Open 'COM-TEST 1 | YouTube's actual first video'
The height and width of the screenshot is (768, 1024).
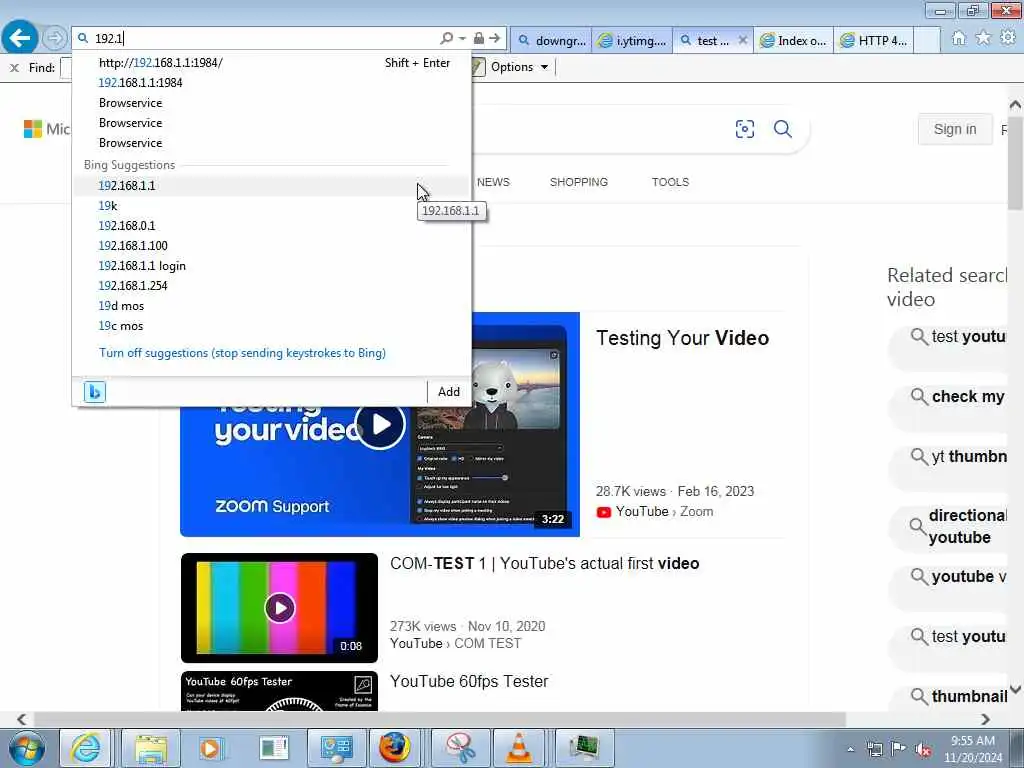click(545, 564)
